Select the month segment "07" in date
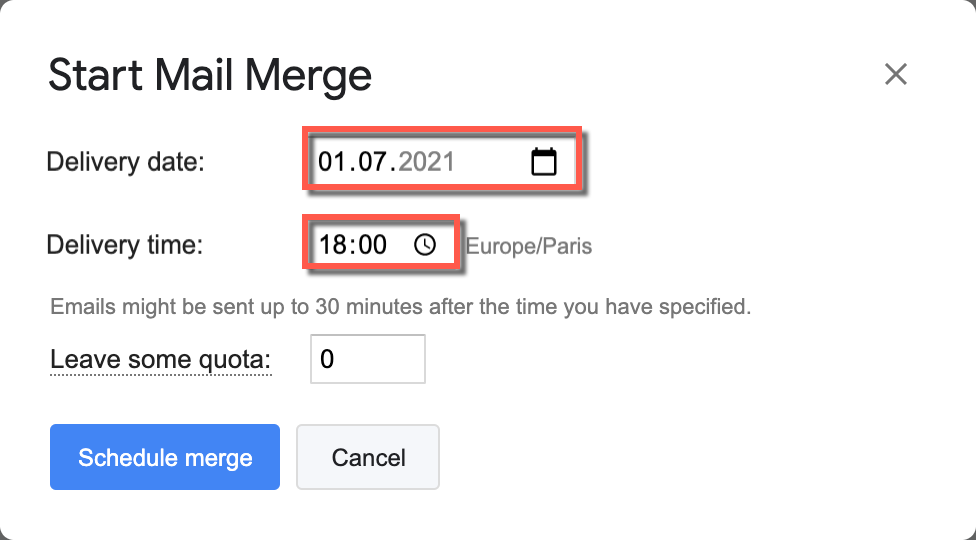Viewport: 976px width, 540px height. pos(372,161)
